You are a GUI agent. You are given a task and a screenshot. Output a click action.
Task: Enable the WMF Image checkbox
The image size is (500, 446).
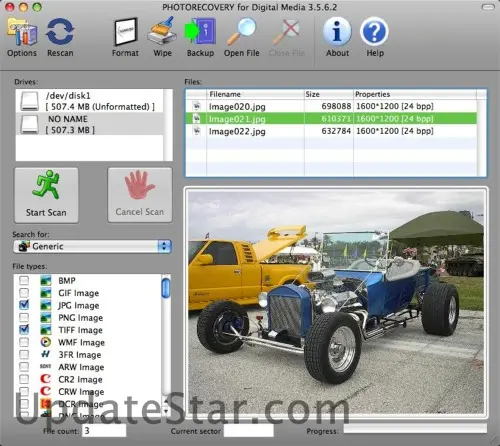24,342
